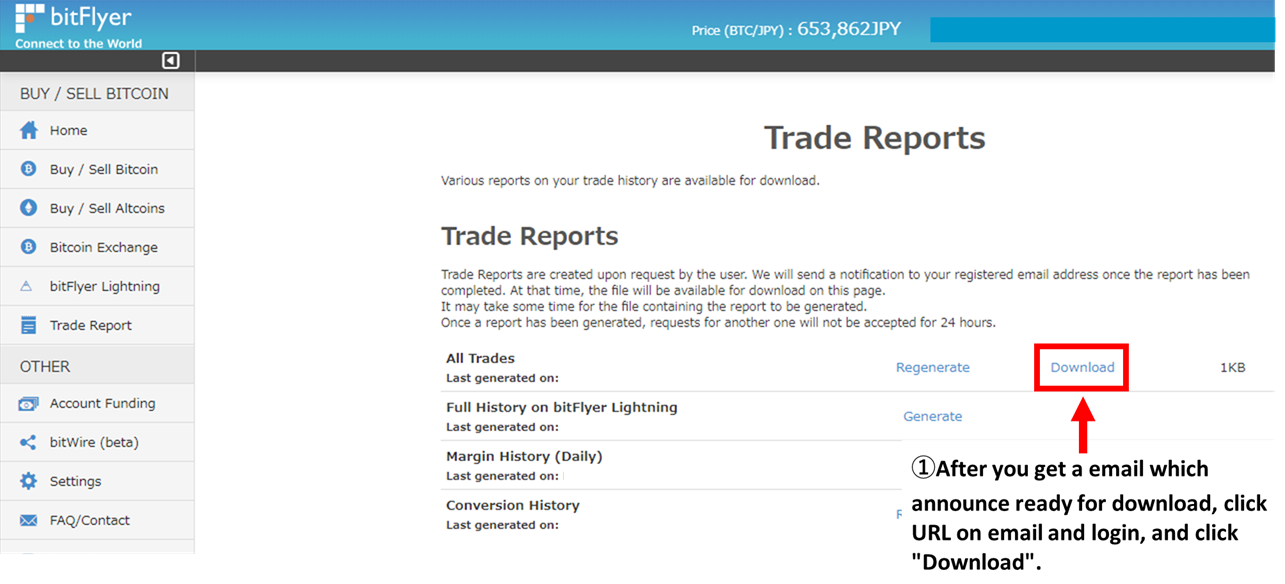Click the OTHER section header

[x=45, y=366]
